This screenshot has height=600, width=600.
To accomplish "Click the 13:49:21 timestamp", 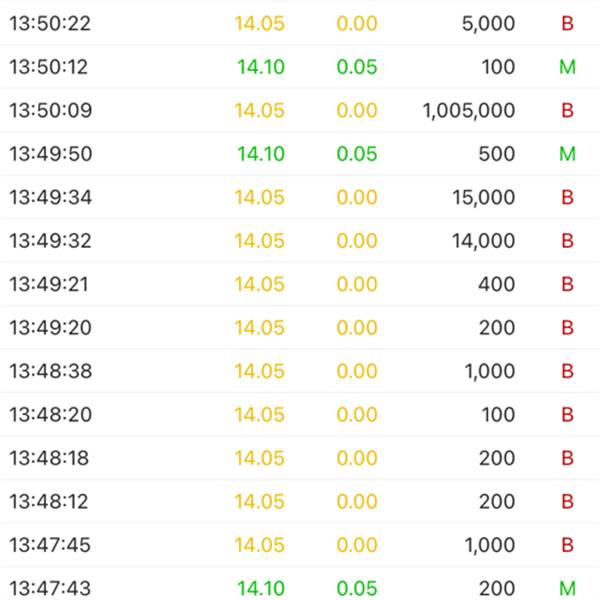I will point(49,284).
